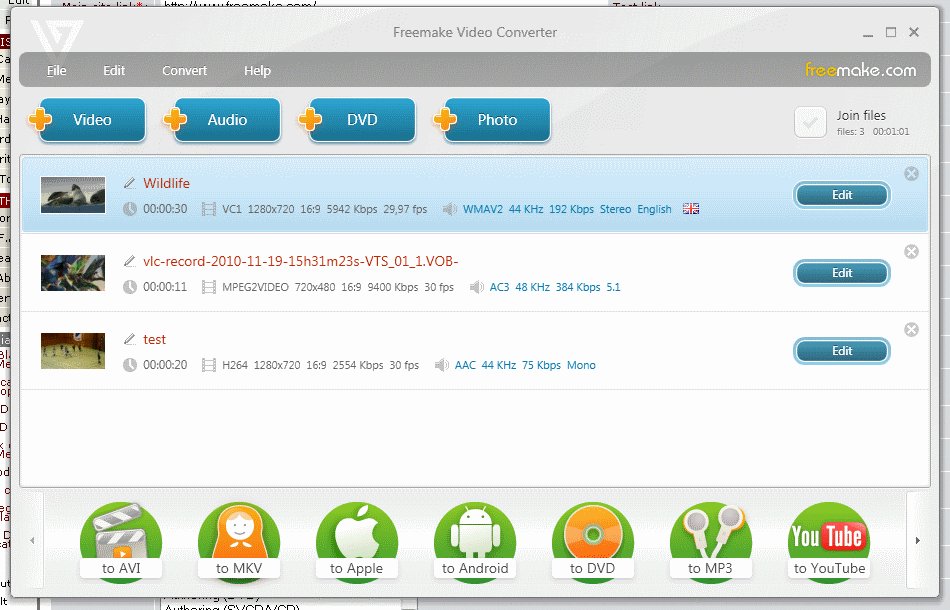Upload to YouTube
The width and height of the screenshot is (950, 610).
coord(829,542)
